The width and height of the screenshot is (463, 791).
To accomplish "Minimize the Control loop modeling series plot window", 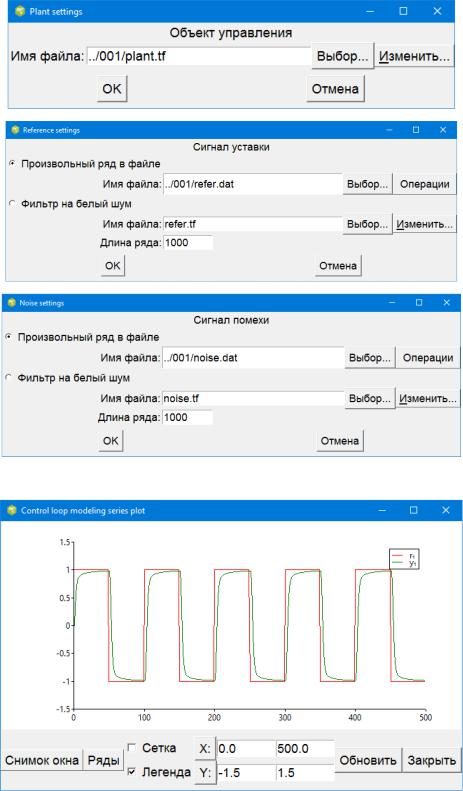I will point(383,511).
